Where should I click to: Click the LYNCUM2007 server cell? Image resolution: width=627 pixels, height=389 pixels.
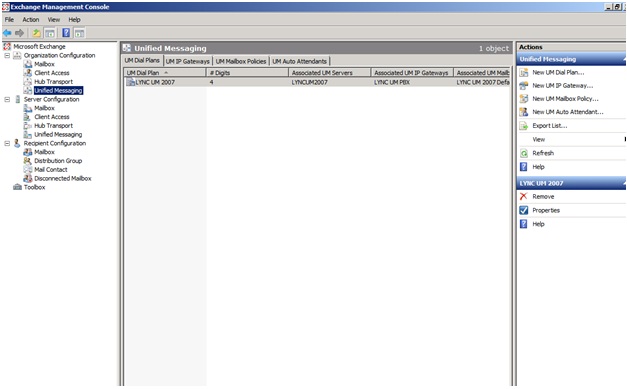click(310, 82)
